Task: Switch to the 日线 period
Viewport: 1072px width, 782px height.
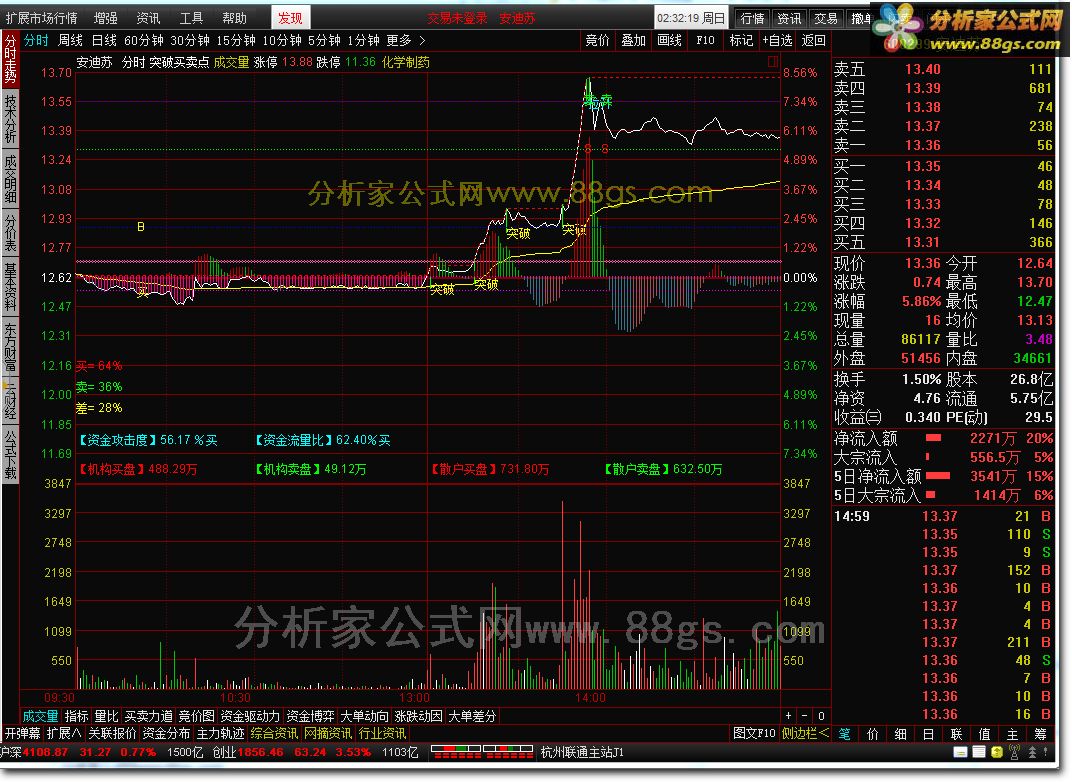Action: pyautogui.click(x=104, y=40)
